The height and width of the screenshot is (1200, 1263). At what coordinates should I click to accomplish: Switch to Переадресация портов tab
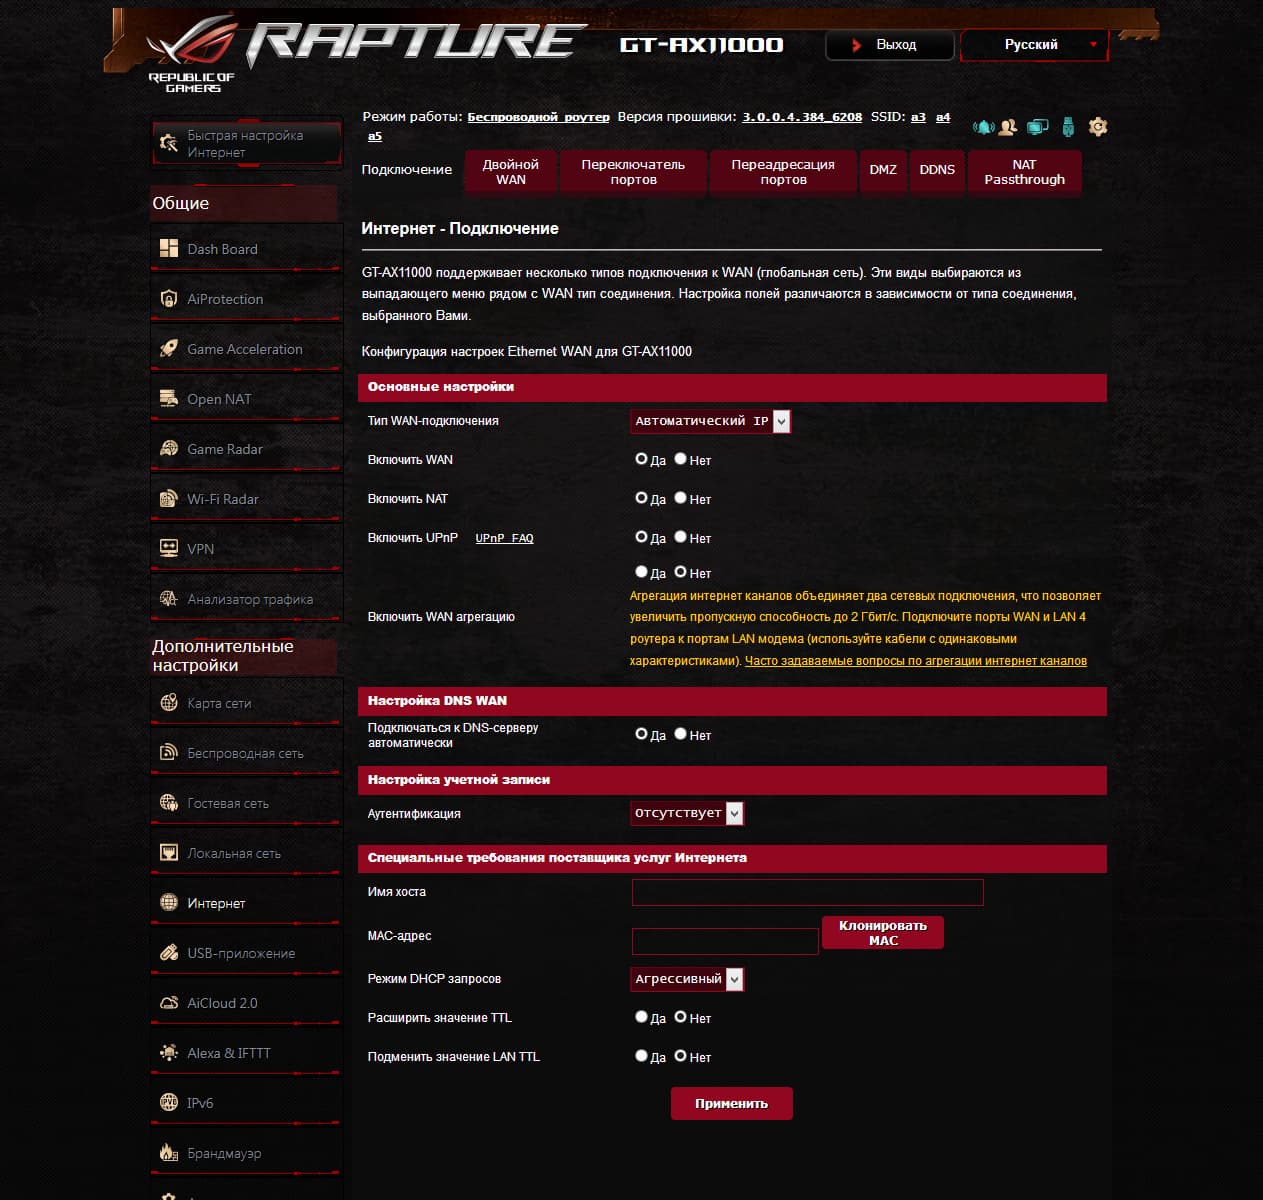tap(783, 172)
